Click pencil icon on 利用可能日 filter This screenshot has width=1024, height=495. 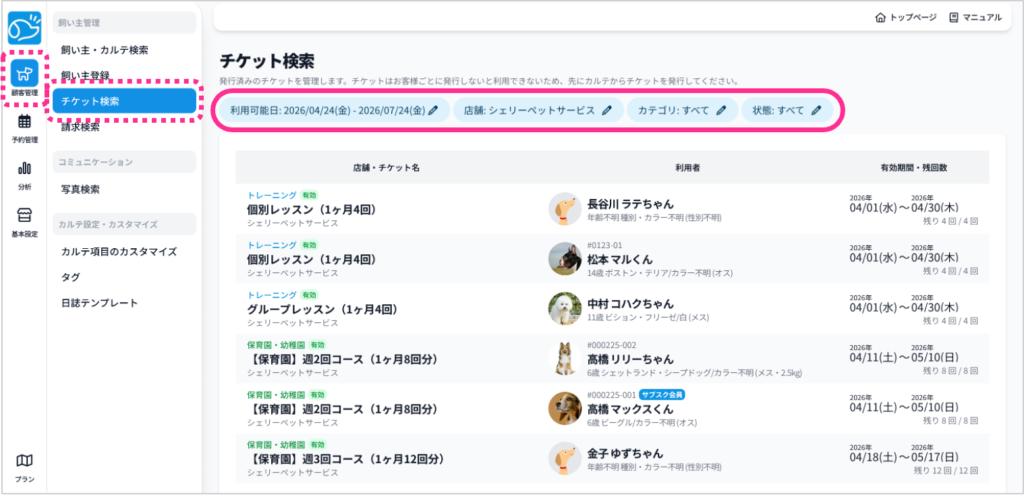[433, 110]
